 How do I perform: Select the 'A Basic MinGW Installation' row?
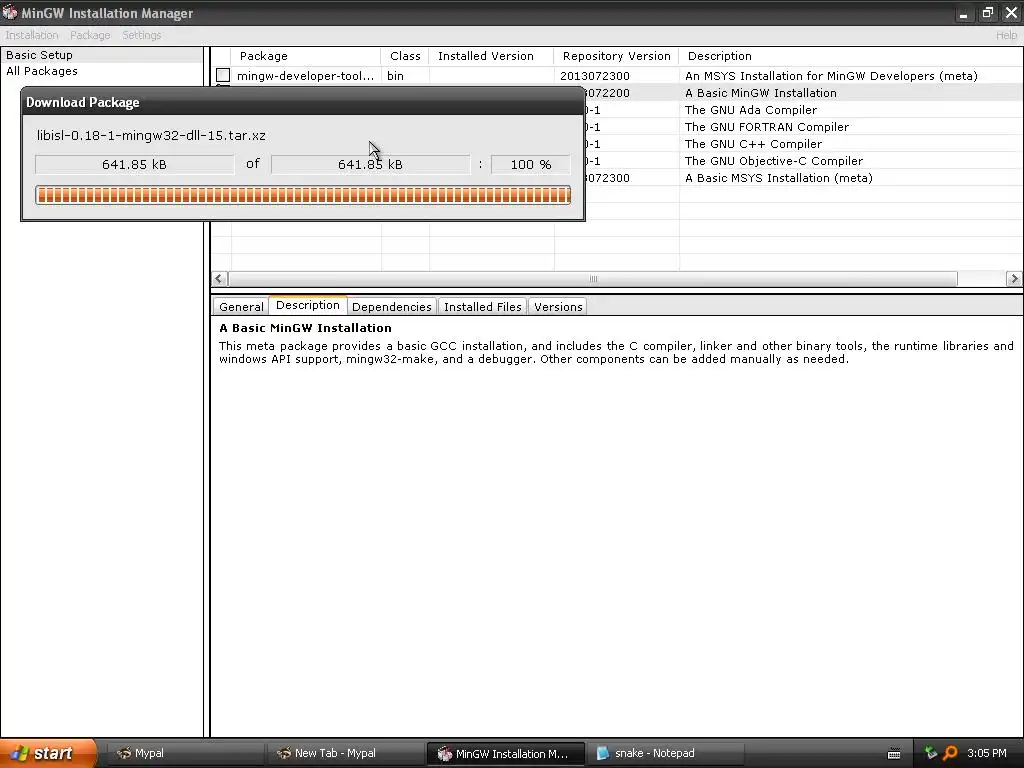[803, 93]
